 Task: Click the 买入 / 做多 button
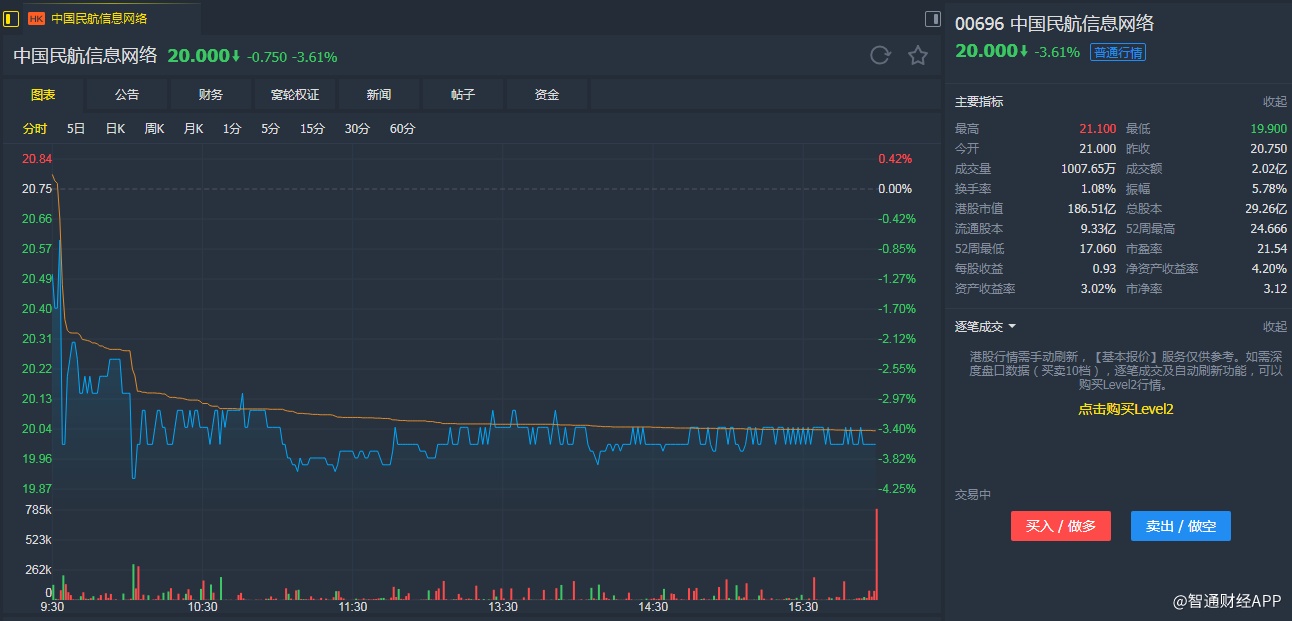[1061, 526]
